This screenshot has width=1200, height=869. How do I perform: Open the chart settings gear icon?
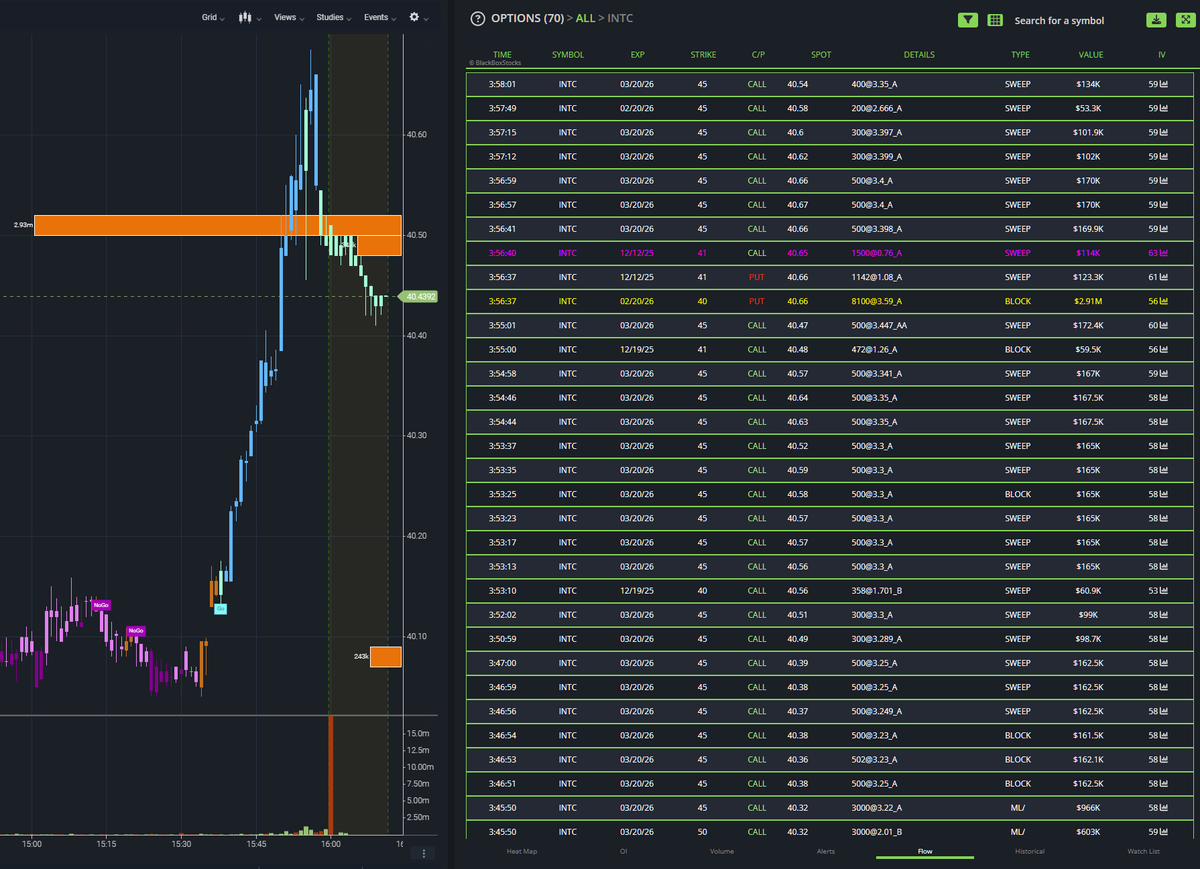click(x=414, y=18)
